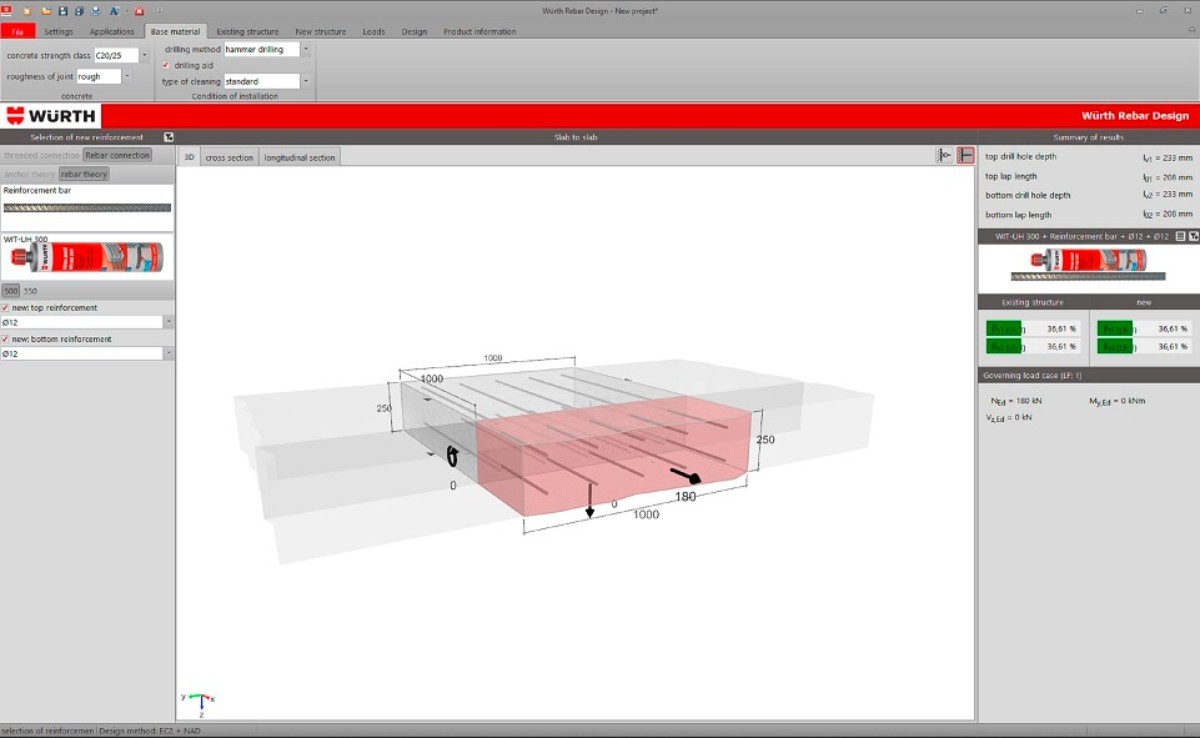Click the open folder icon
Screen dimensions: 1200x738
point(45,11)
